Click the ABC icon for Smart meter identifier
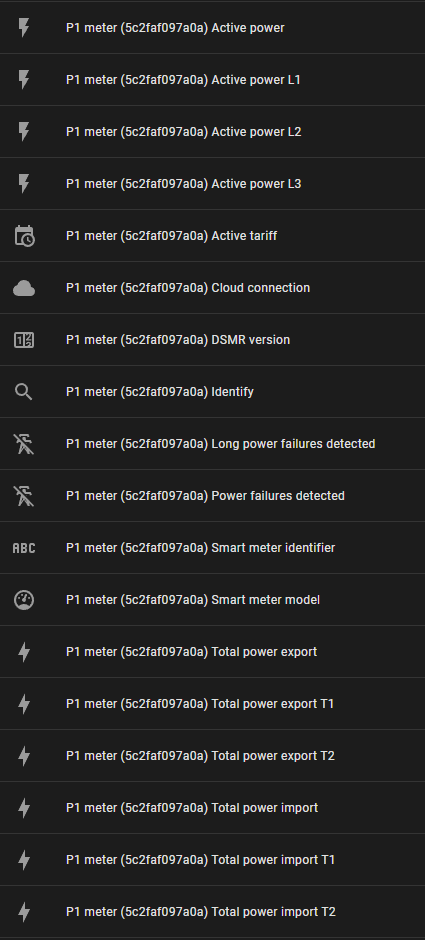The image size is (425, 940). point(24,548)
